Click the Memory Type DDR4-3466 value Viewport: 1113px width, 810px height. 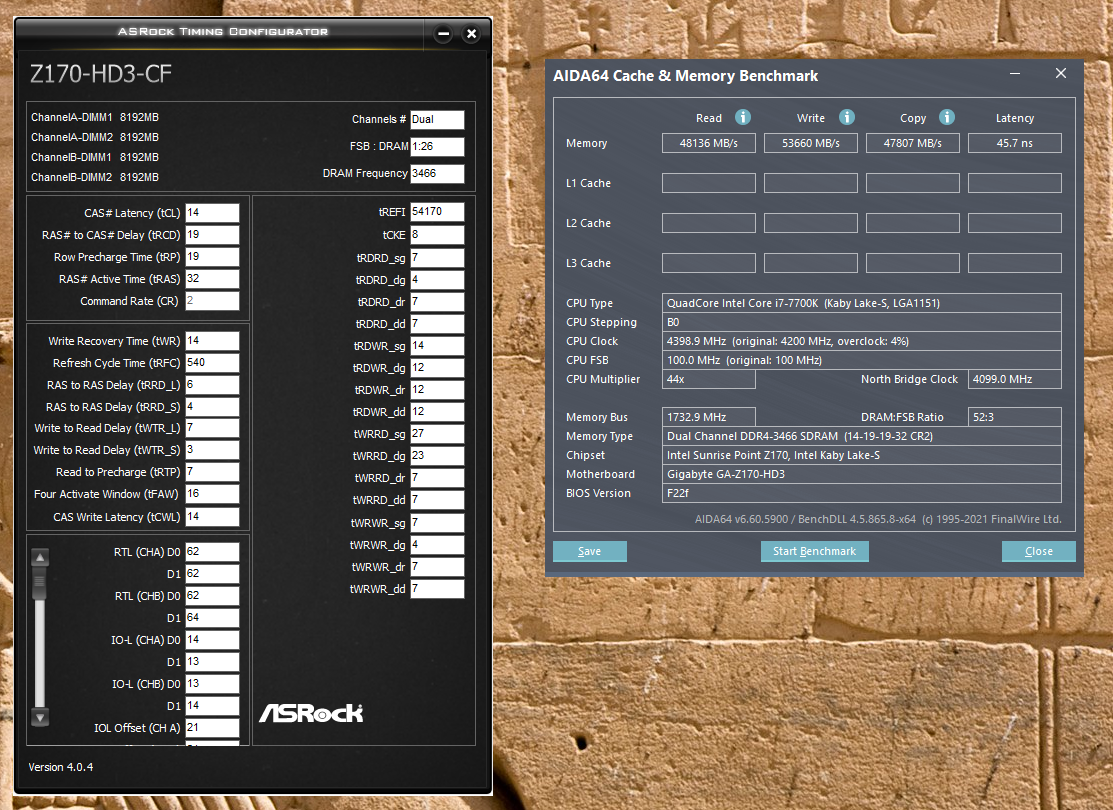[x=862, y=437]
